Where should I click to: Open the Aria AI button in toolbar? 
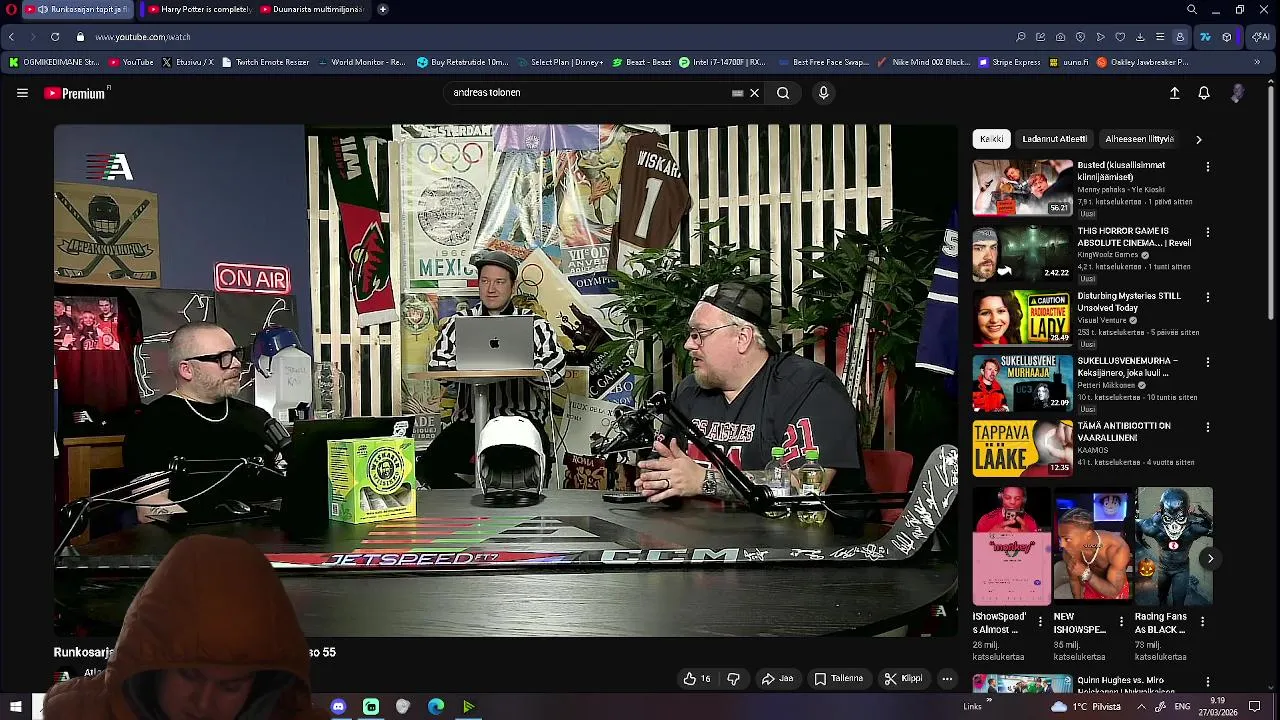pos(1261,37)
